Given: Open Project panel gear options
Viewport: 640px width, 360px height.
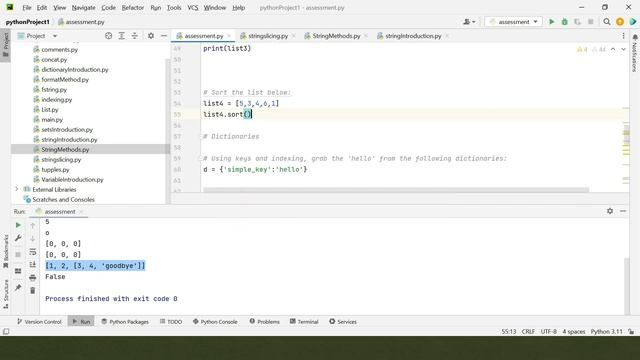Looking at the screenshot, I should click(x=151, y=36).
